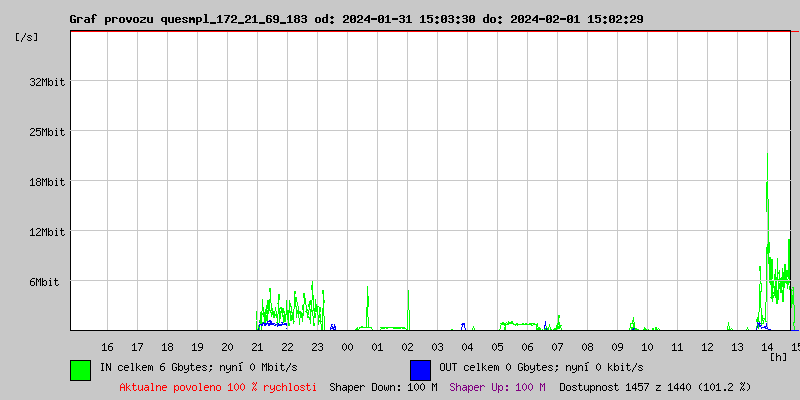Click hour label 07 on x-axis

click(x=557, y=347)
